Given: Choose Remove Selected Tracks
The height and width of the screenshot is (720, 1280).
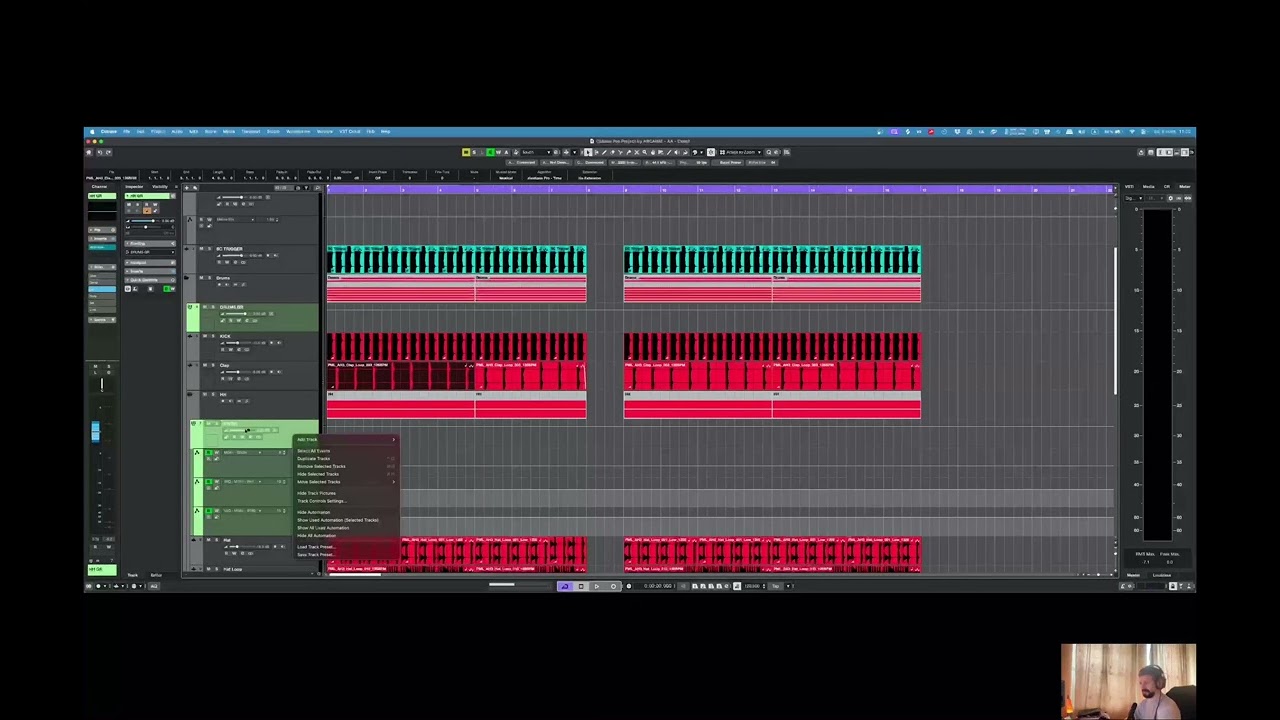Looking at the screenshot, I should [x=321, y=466].
